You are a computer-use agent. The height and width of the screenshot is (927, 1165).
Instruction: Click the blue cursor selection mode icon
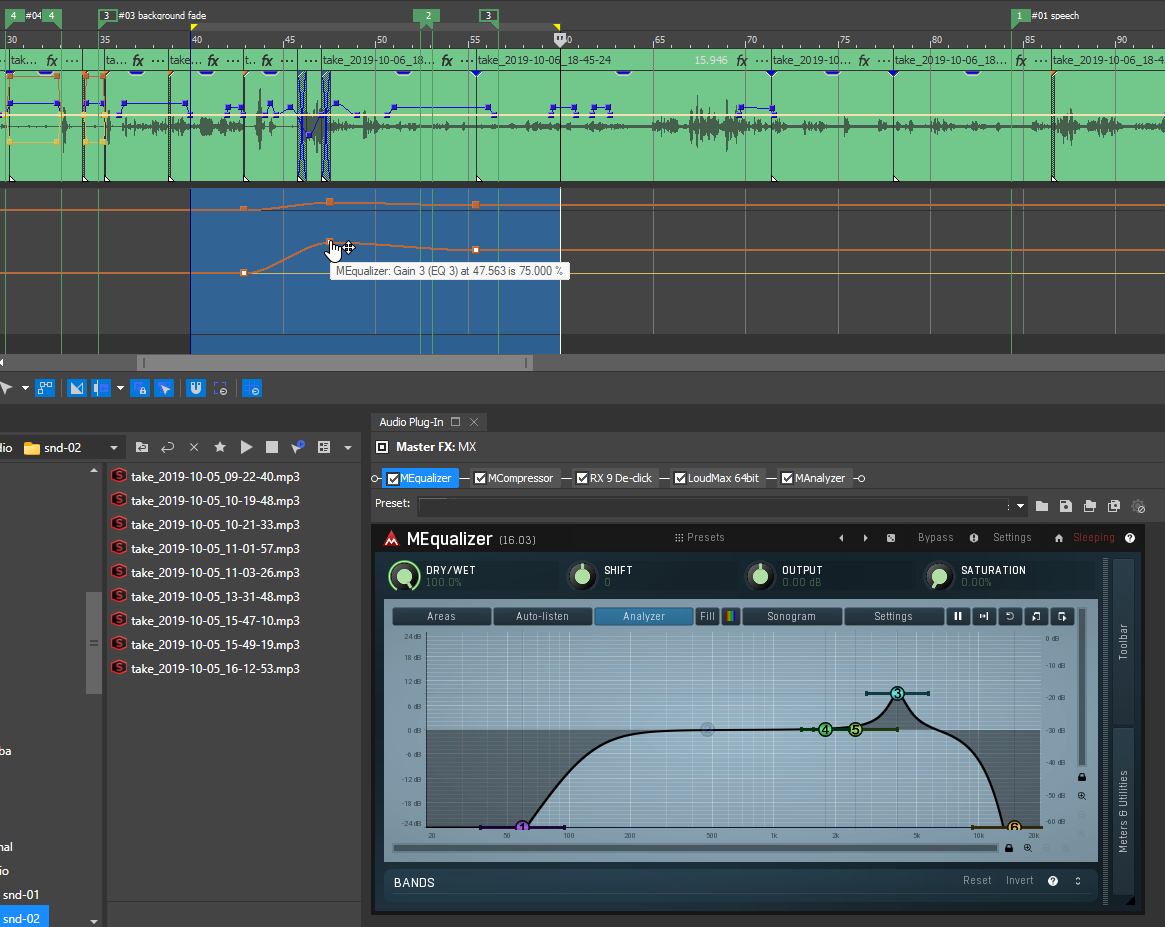164,388
